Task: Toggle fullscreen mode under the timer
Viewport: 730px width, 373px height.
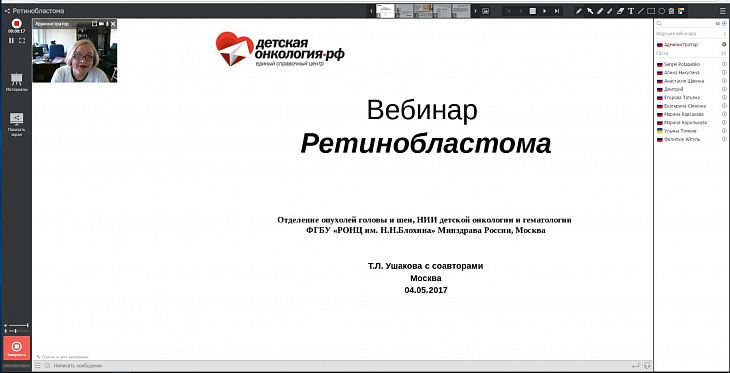Action: (22, 41)
